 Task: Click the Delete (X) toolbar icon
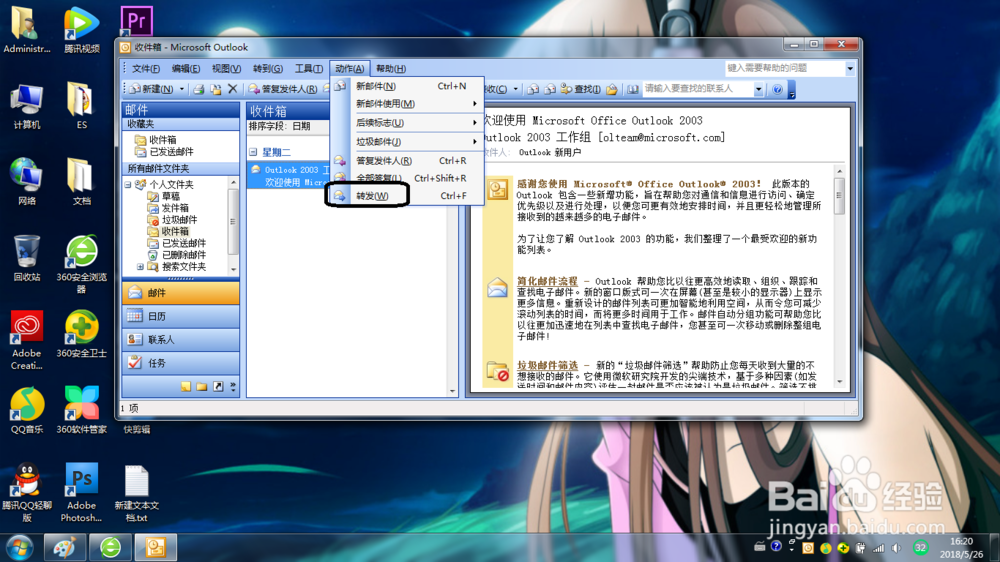coord(233,89)
